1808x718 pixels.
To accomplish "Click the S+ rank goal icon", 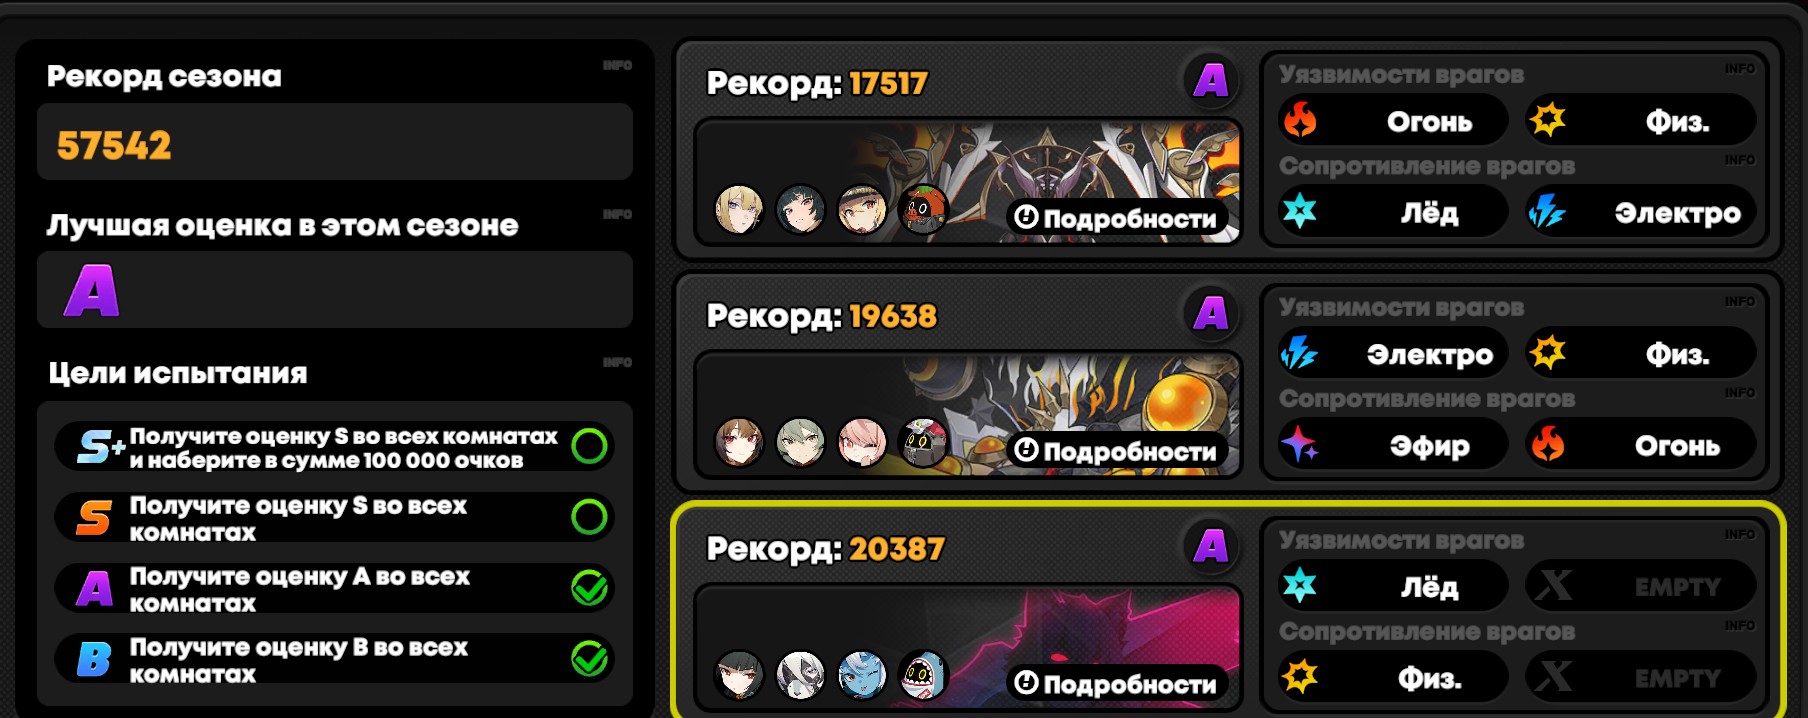I will click(x=101, y=447).
